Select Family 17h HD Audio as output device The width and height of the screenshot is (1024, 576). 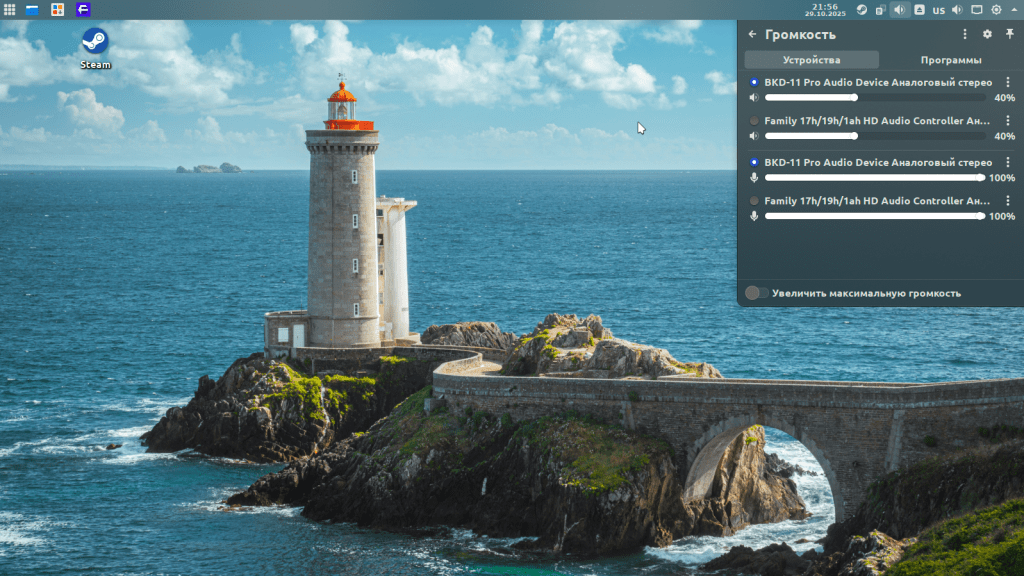coord(754,121)
